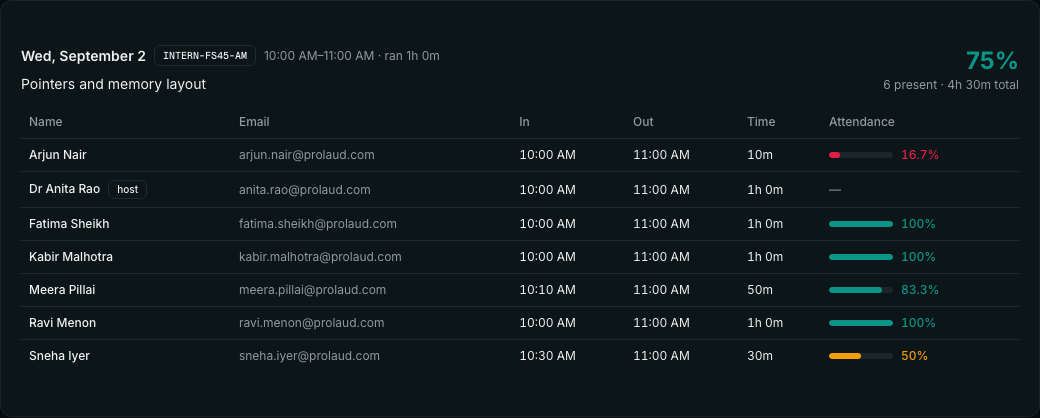
Task: Click the 10:00 AM–11:00 AM session time text
Action: (x=319, y=56)
